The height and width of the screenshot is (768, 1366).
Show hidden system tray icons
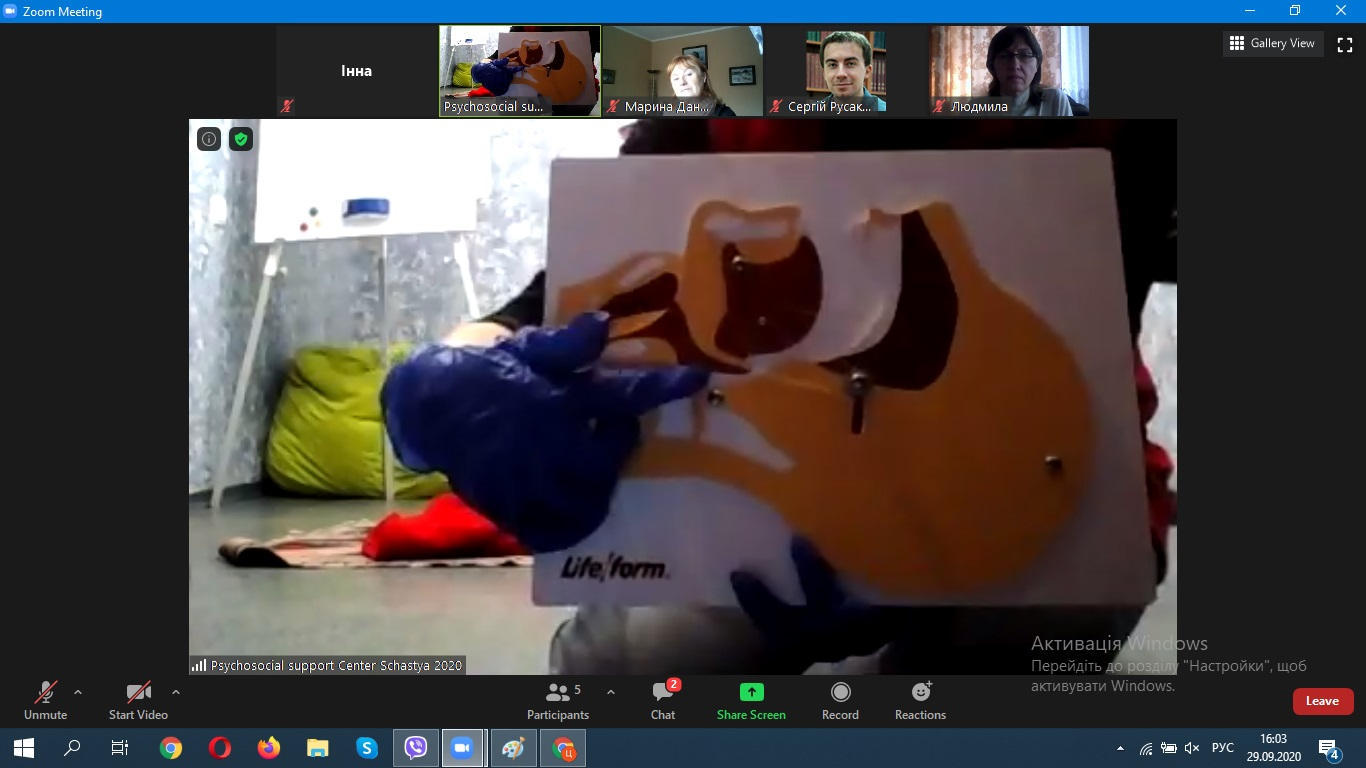pyautogui.click(x=1120, y=748)
